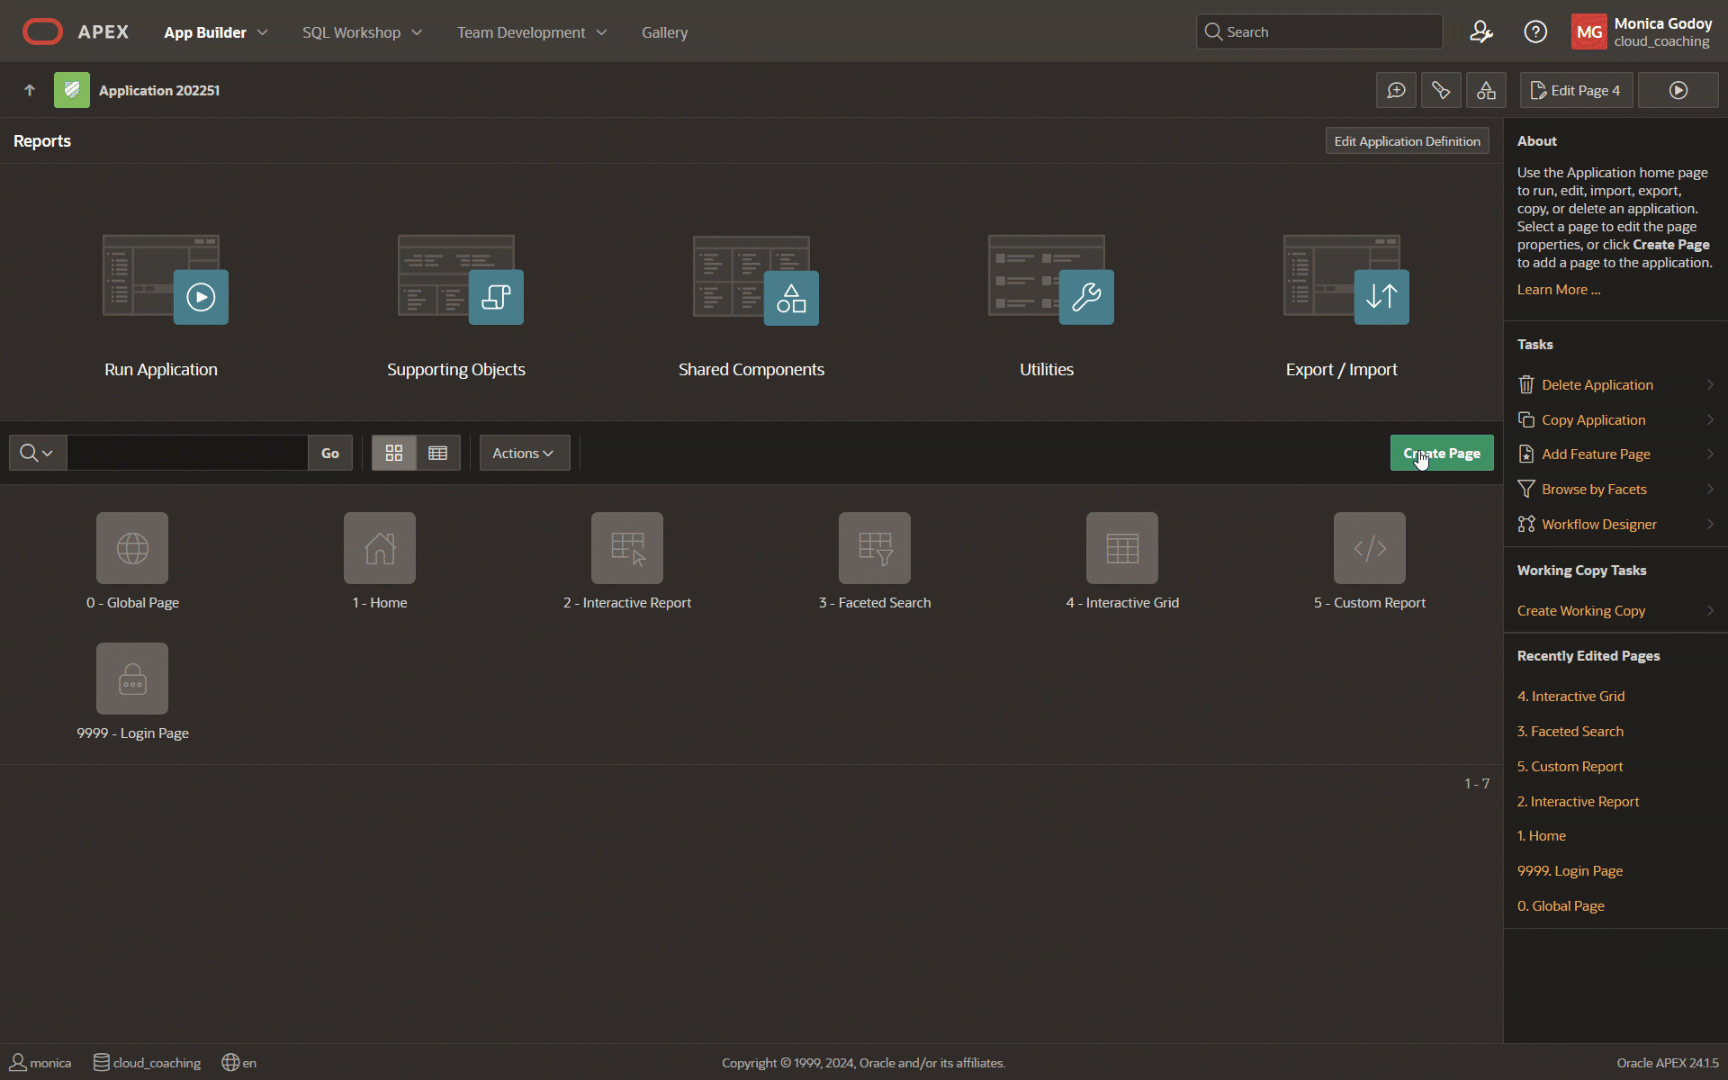Click the up arrow beside Application 202251
This screenshot has width=1728, height=1080.
click(29, 90)
